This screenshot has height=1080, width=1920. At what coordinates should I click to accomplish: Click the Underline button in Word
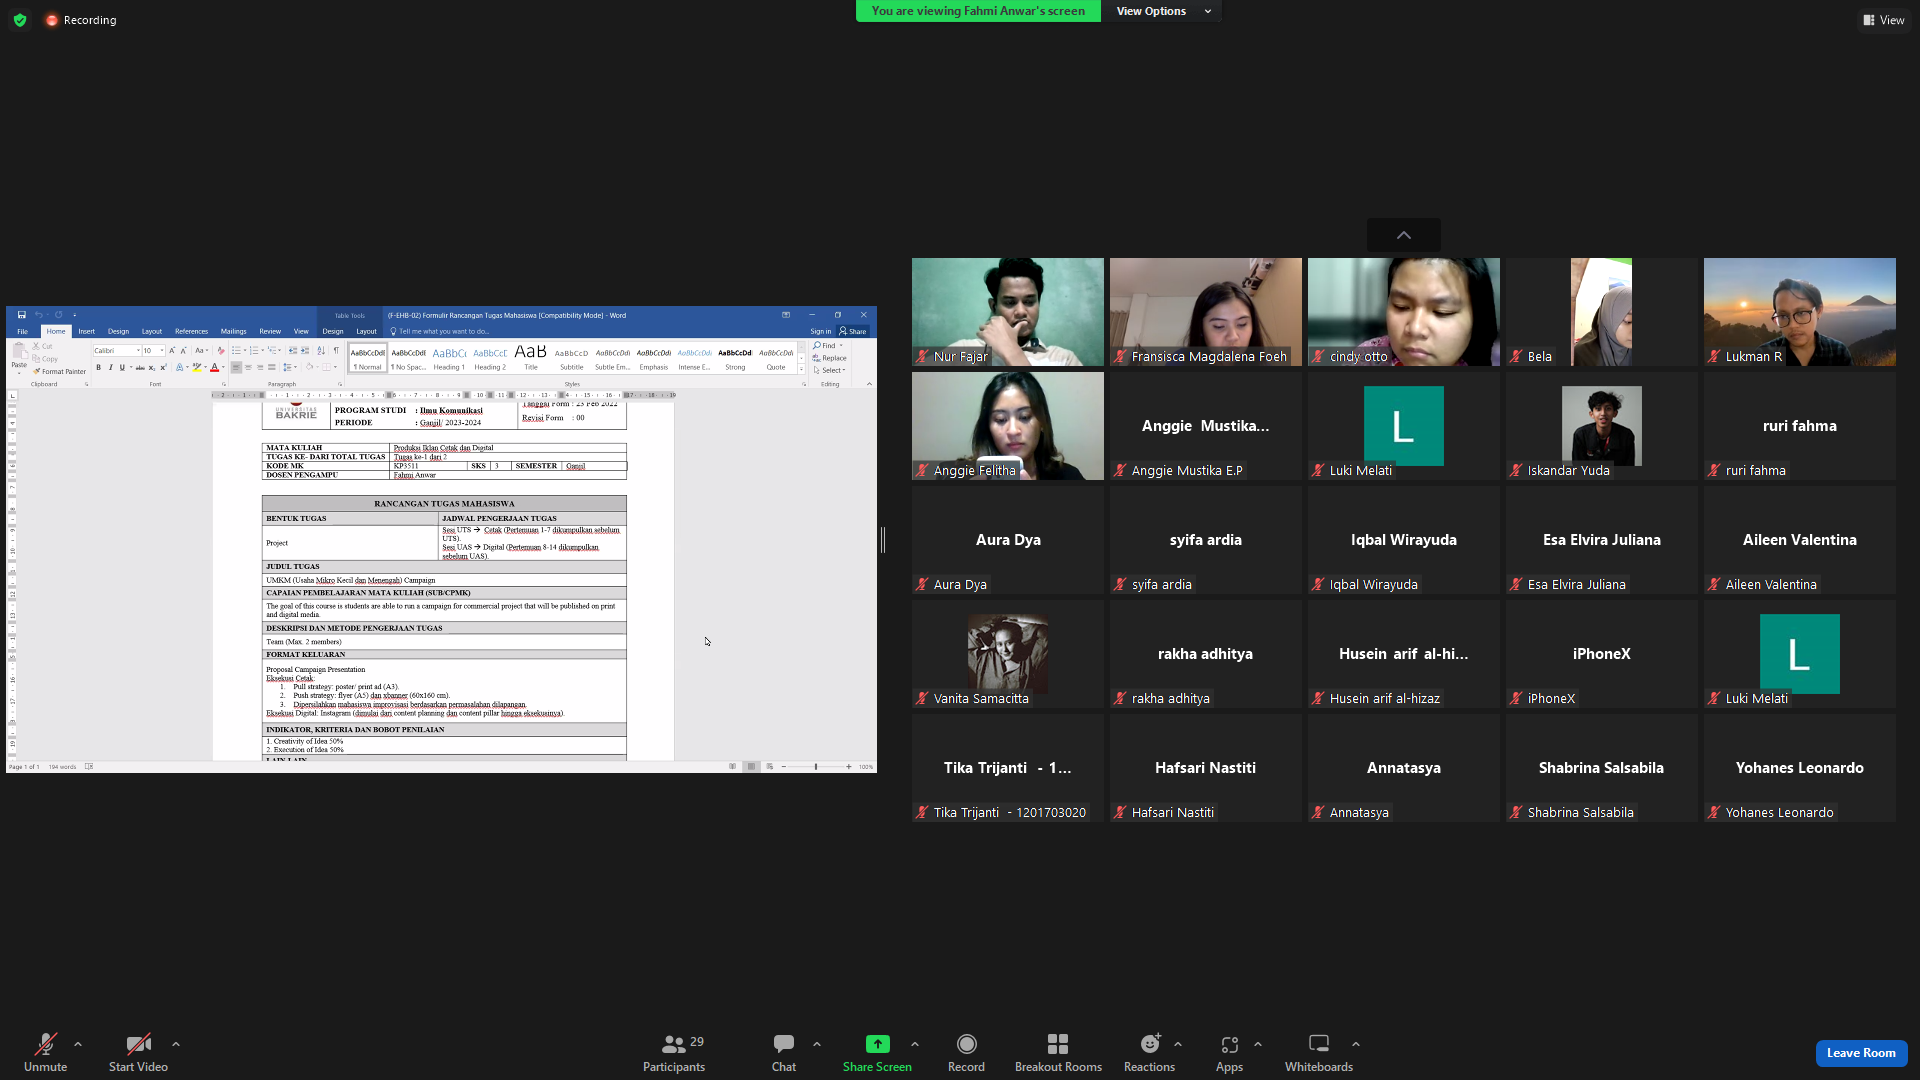point(122,367)
